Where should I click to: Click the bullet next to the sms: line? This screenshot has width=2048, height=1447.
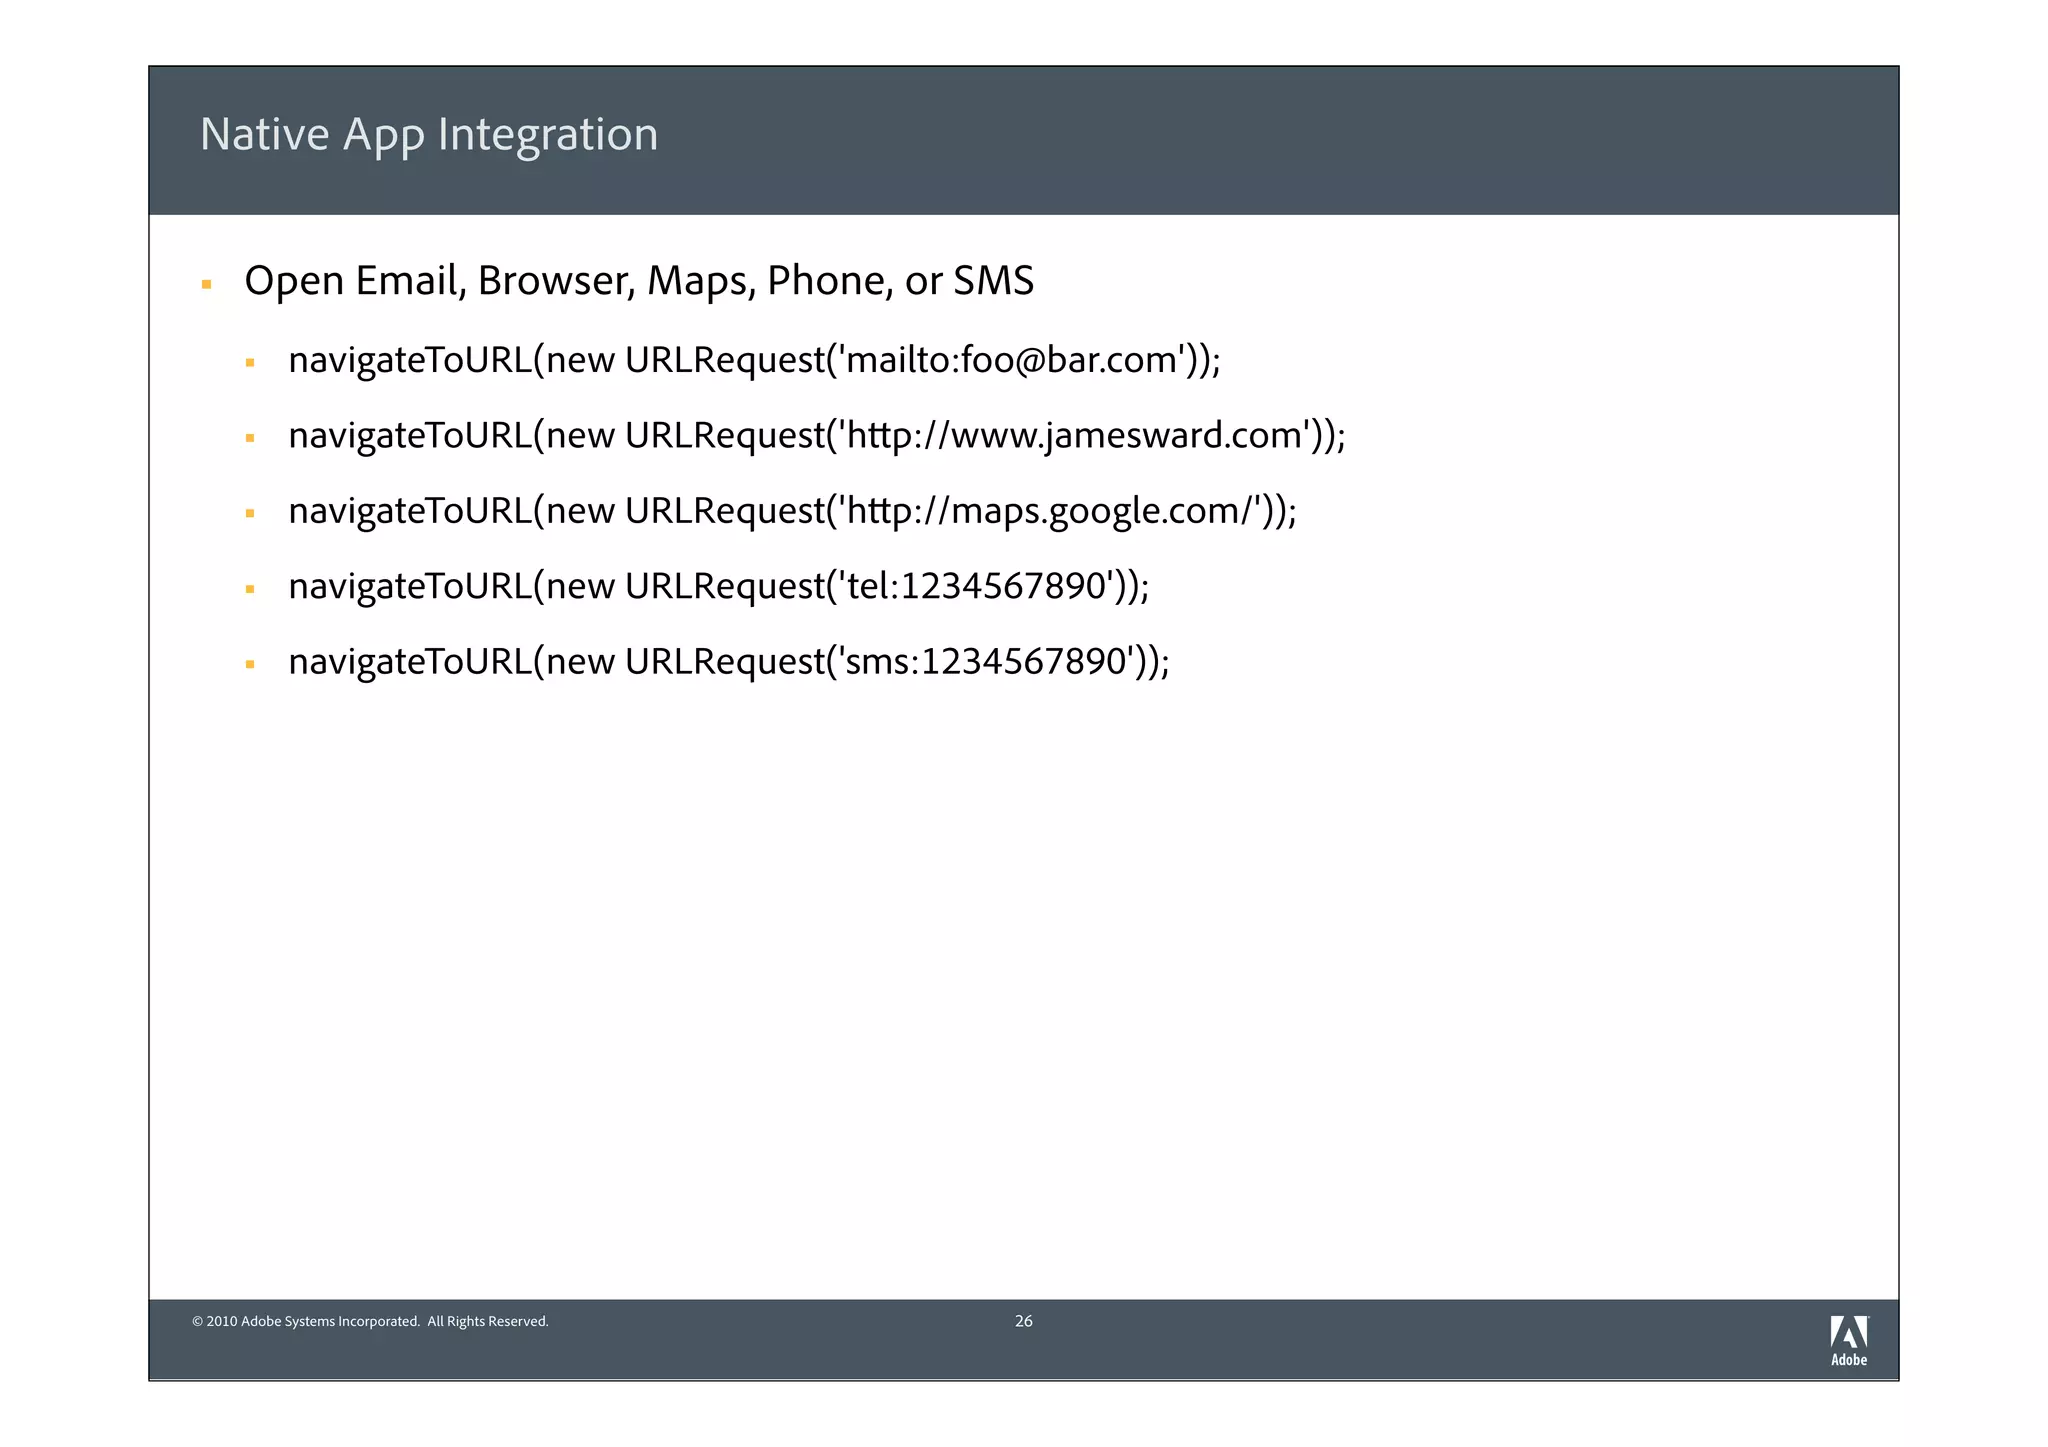[250, 664]
